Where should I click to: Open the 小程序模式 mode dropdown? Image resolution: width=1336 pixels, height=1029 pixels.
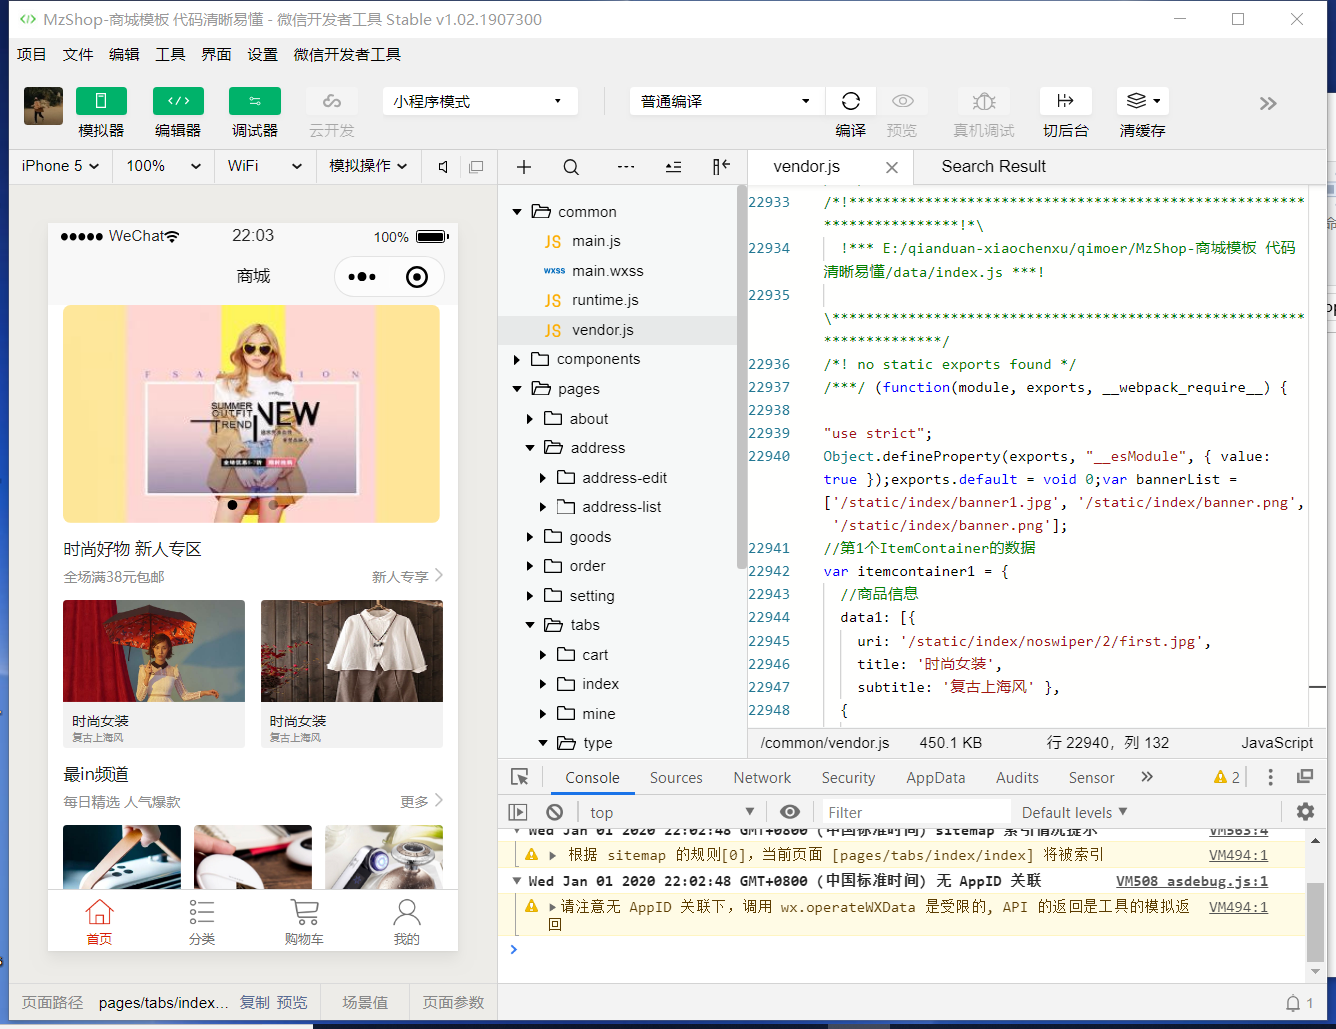point(480,101)
